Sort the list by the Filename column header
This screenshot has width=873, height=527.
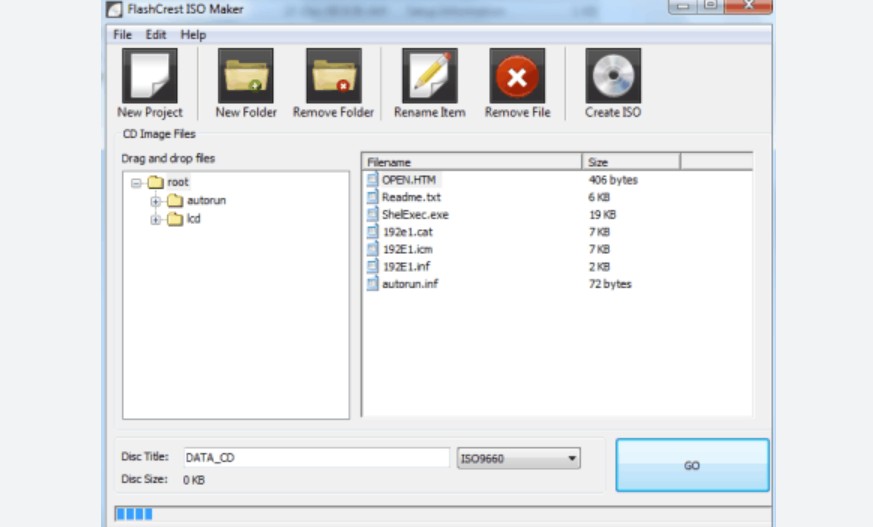[x=472, y=162]
